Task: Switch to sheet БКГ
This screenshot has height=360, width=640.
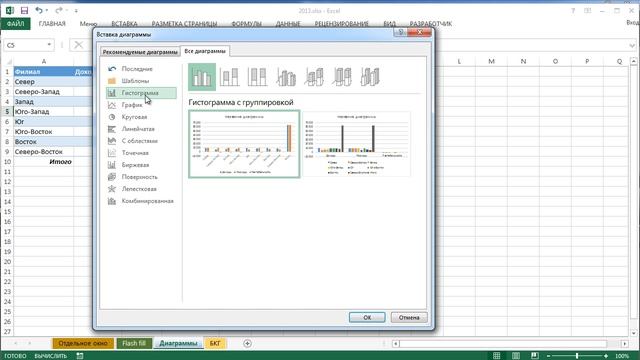Action: coord(215,344)
